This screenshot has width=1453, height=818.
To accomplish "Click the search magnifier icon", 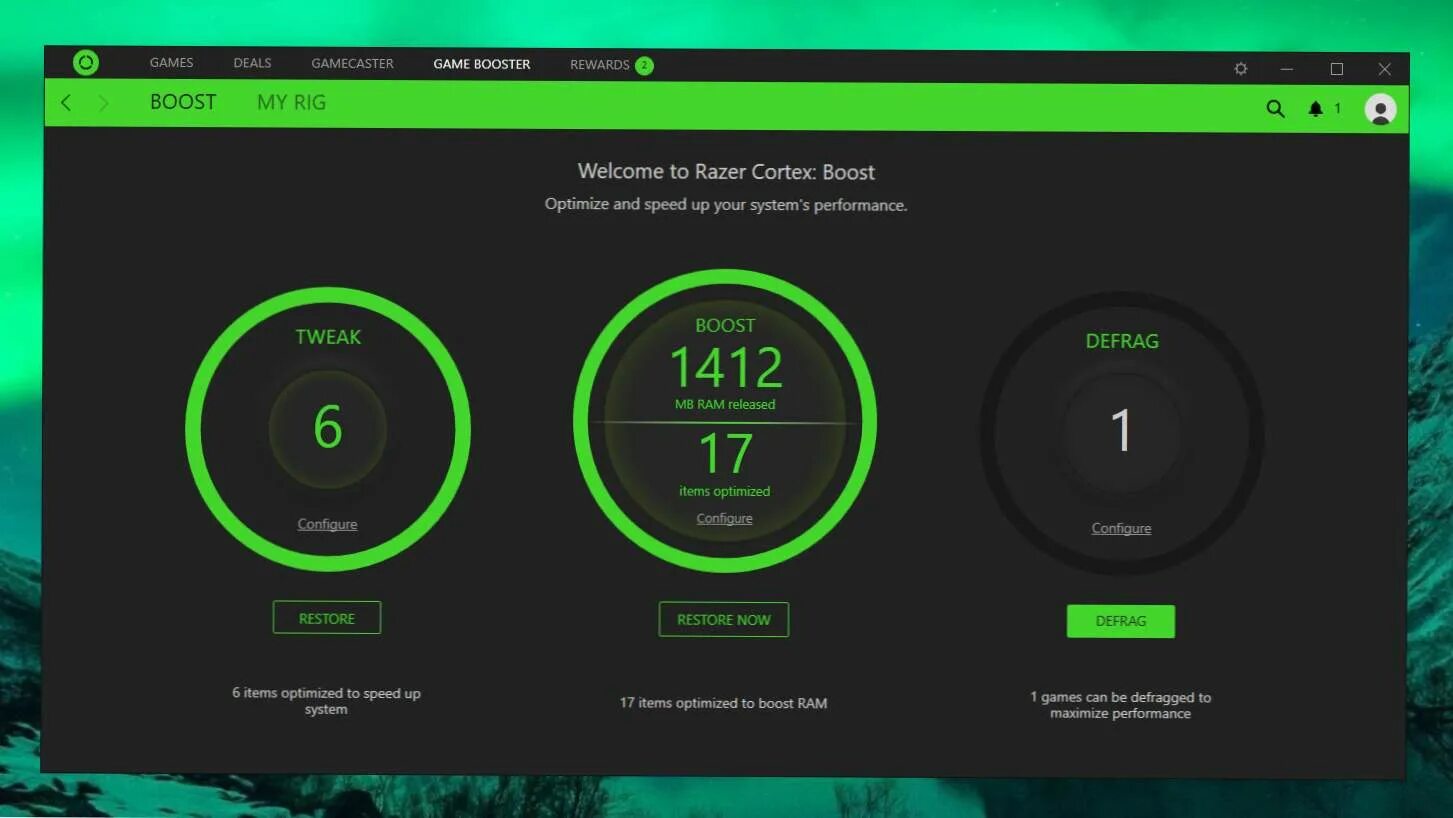I will (1275, 109).
